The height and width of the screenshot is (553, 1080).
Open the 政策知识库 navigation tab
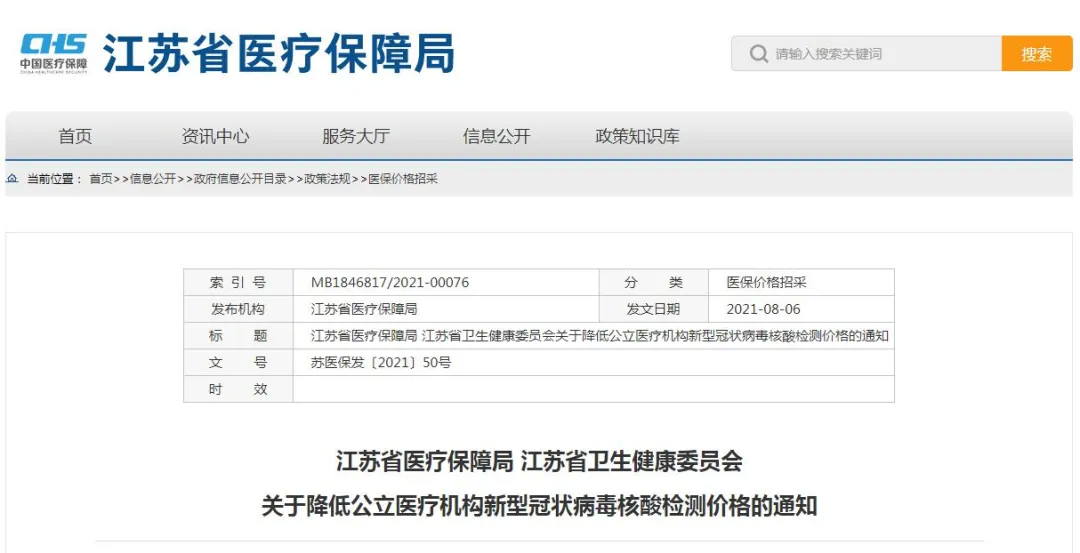pyautogui.click(x=637, y=136)
